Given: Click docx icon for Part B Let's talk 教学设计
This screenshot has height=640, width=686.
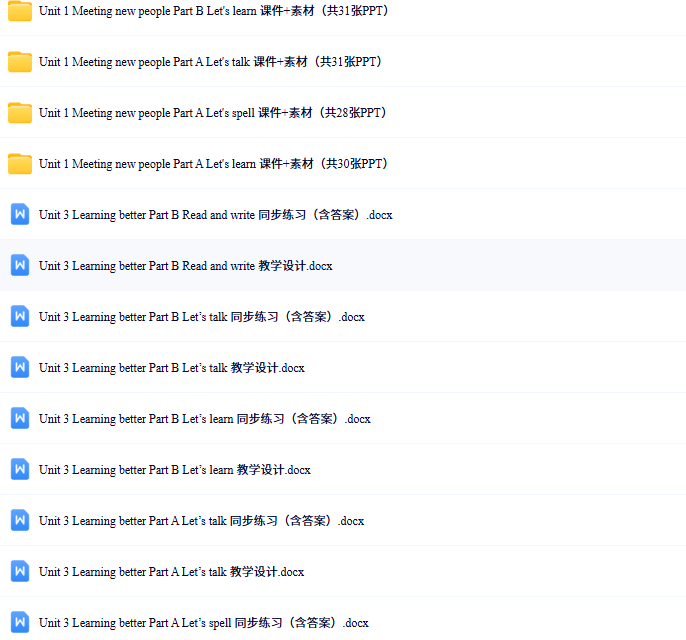Looking at the screenshot, I should 20,368.
